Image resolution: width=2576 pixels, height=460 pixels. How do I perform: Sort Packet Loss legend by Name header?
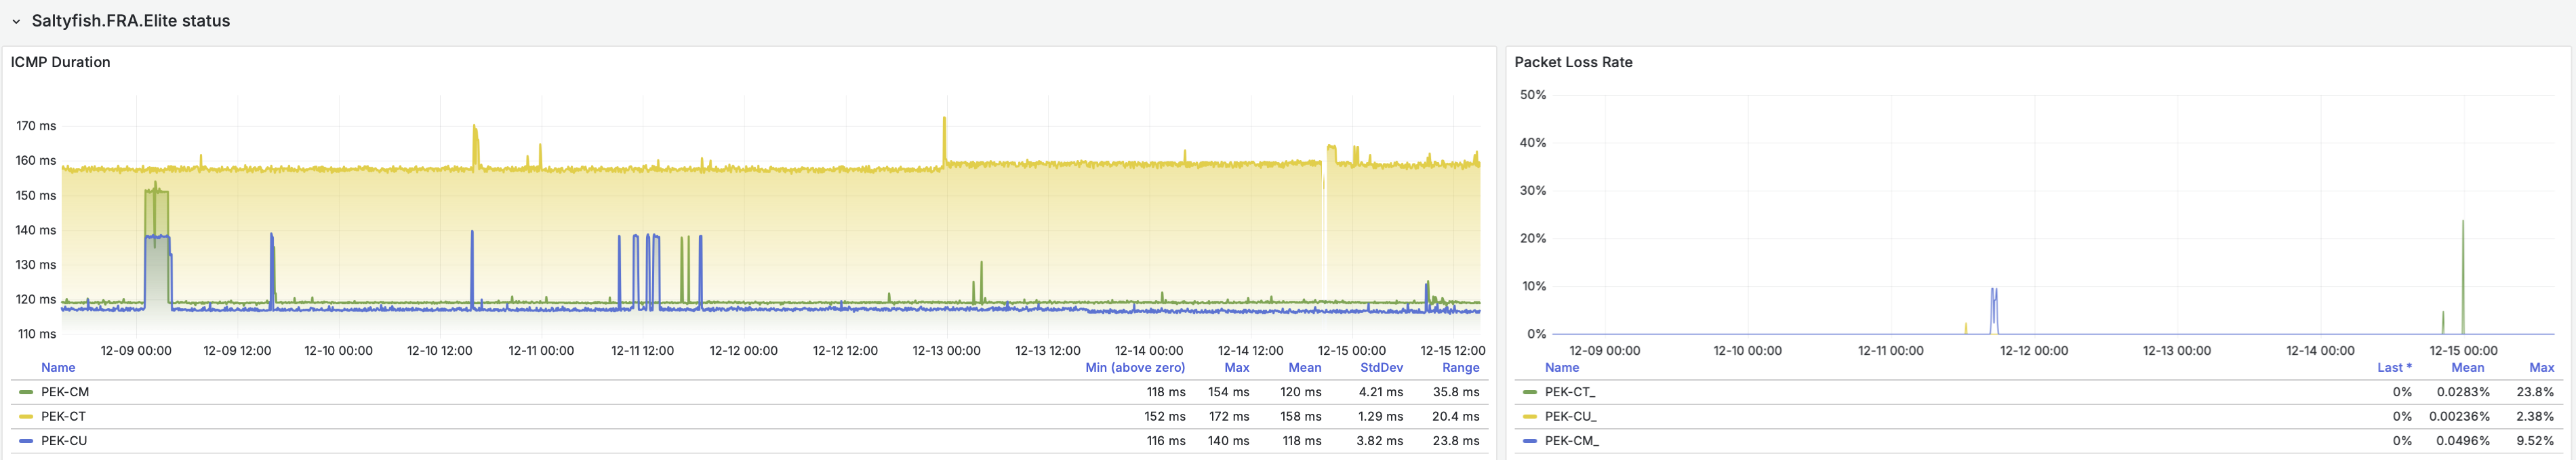[x=1561, y=367]
